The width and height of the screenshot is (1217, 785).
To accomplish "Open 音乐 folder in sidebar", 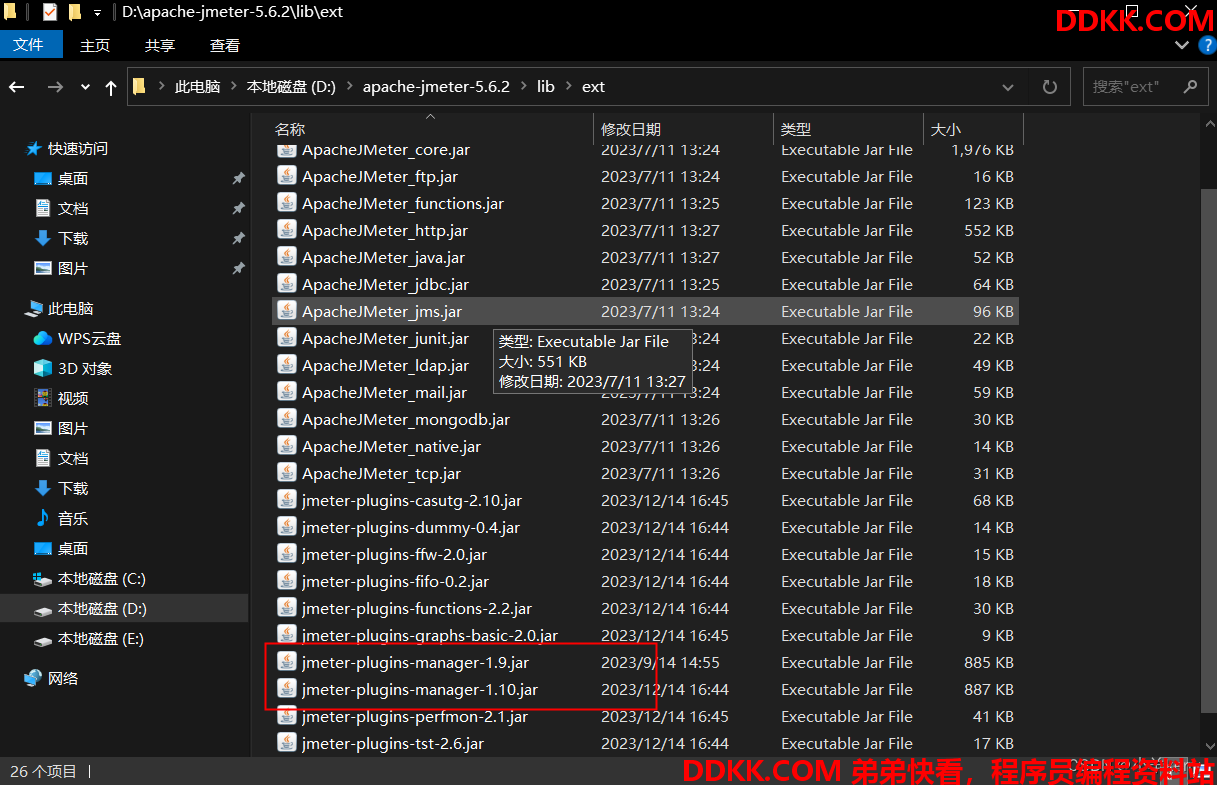I will coord(73,518).
